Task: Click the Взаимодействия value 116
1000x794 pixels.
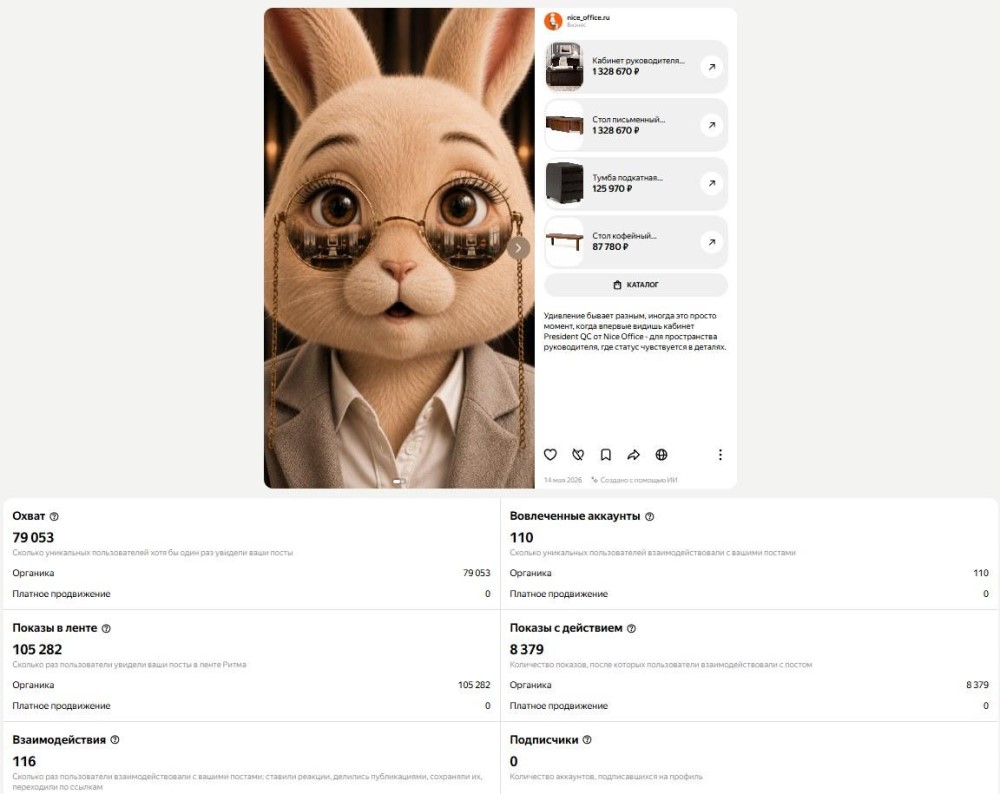Action: pos(24,761)
